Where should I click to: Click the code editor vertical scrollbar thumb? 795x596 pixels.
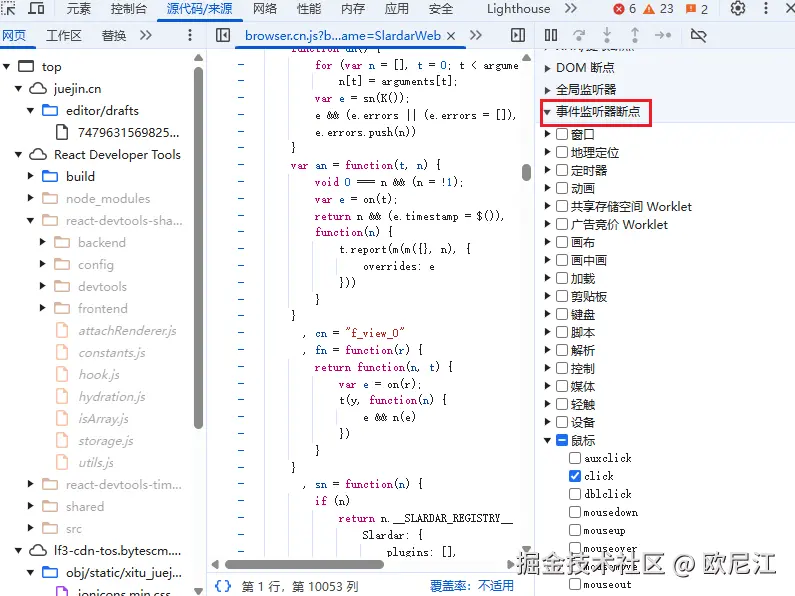[x=526, y=172]
